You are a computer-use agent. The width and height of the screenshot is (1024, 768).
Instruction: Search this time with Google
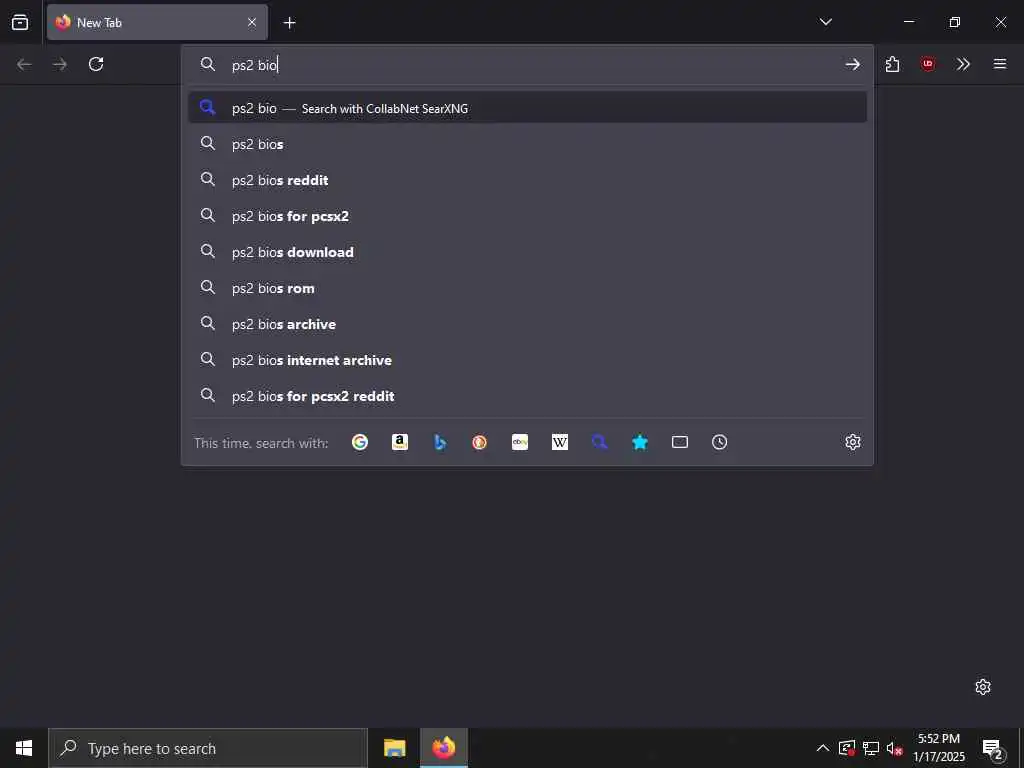[360, 442]
